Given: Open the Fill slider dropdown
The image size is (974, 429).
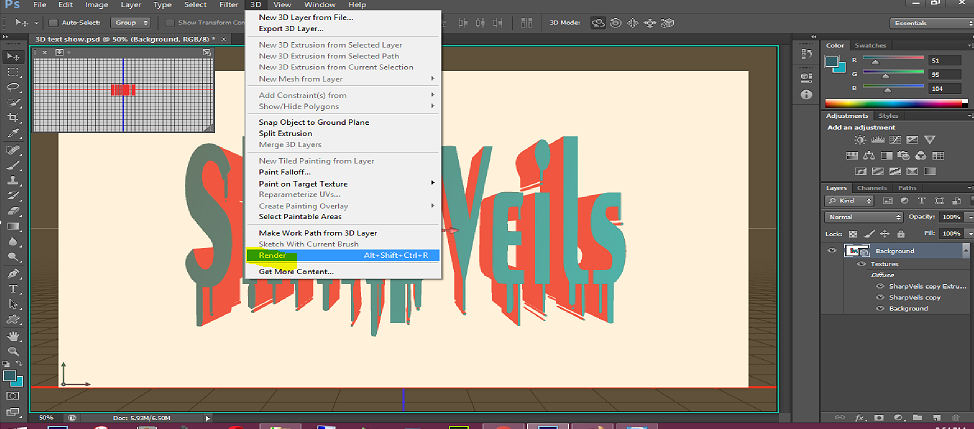Looking at the screenshot, I should [x=967, y=234].
